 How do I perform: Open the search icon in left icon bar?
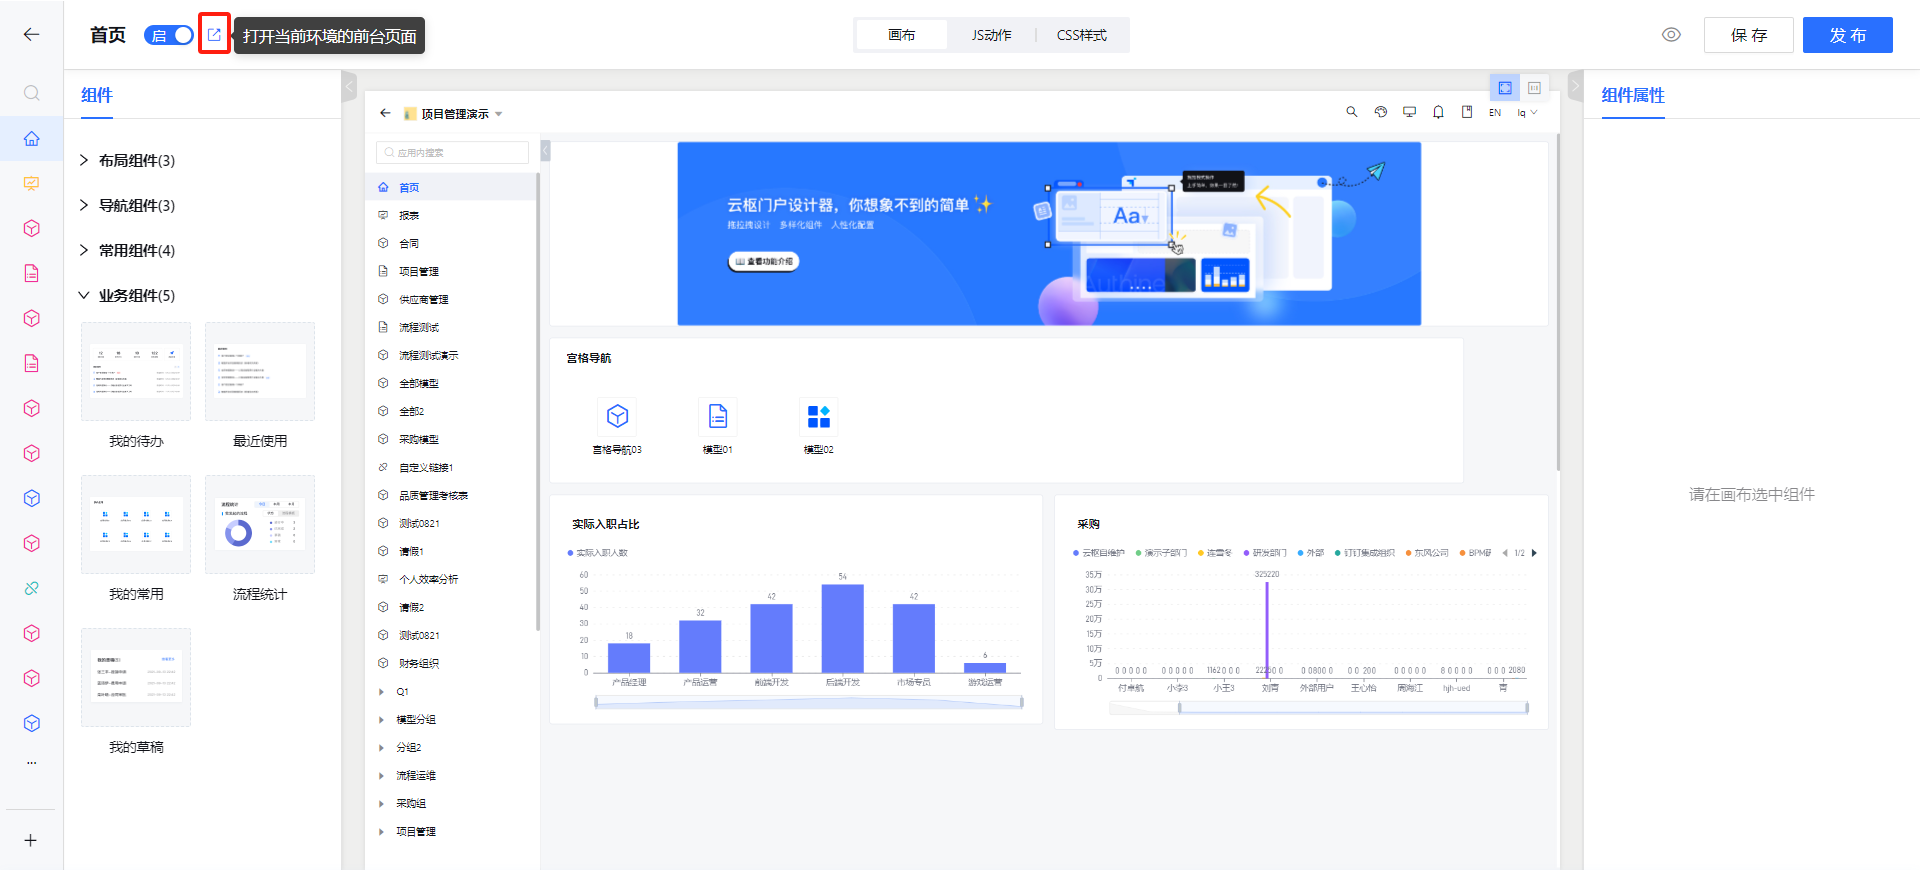pos(32,93)
